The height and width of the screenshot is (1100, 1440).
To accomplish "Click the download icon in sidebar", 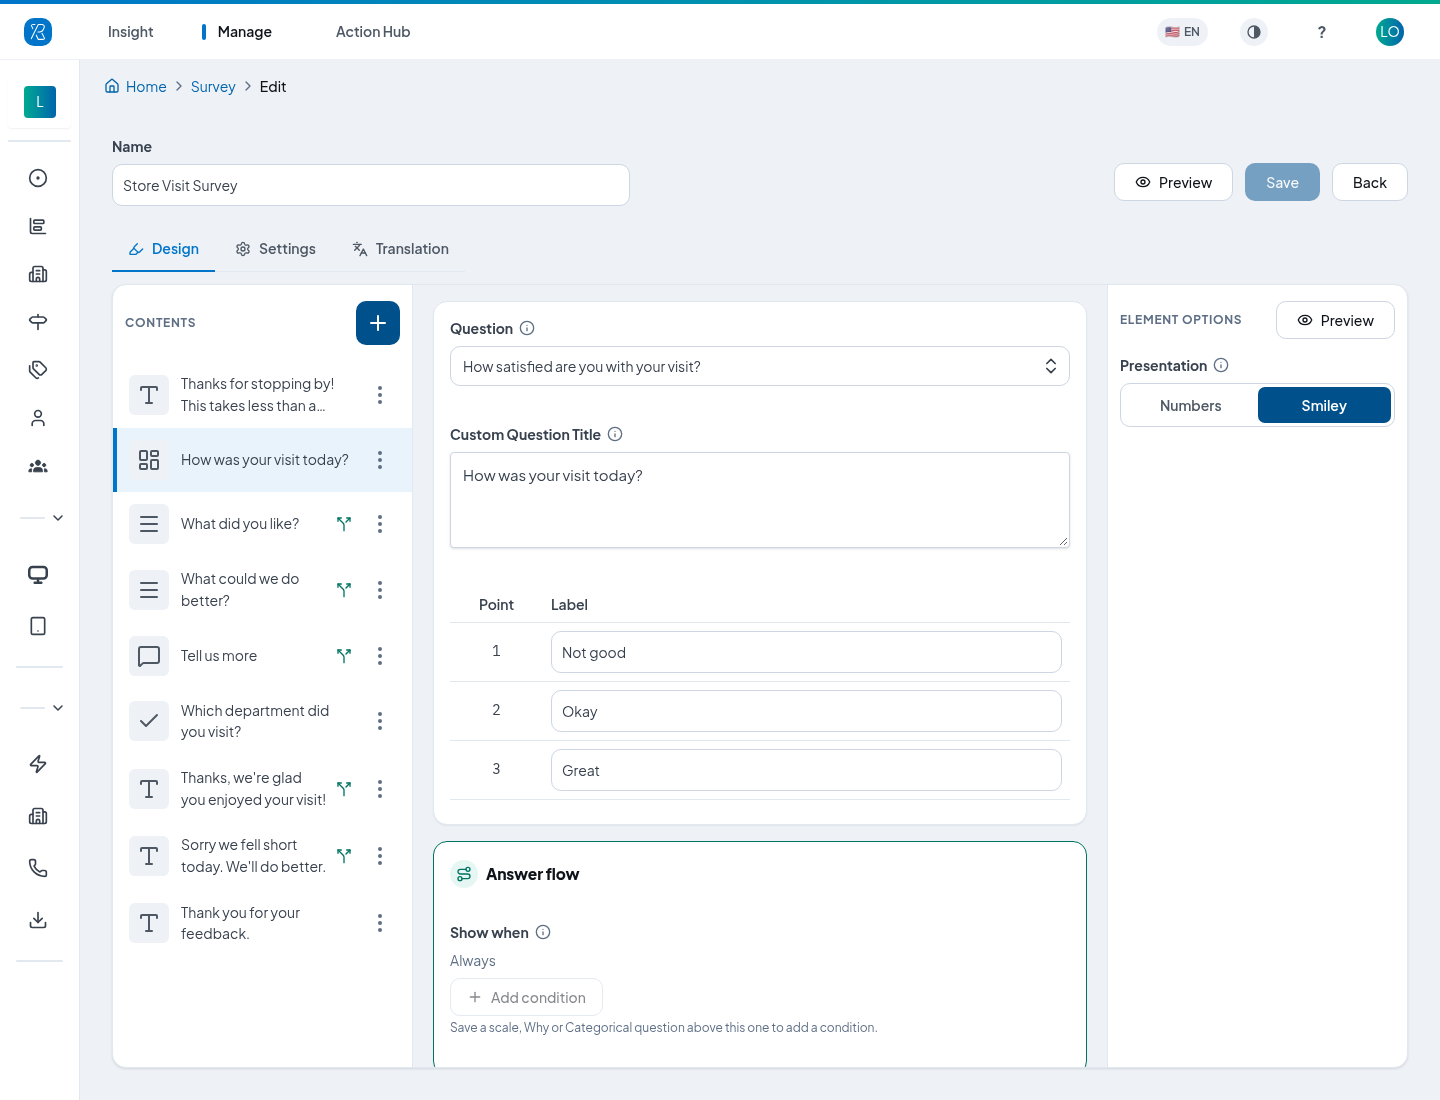I will (x=38, y=920).
